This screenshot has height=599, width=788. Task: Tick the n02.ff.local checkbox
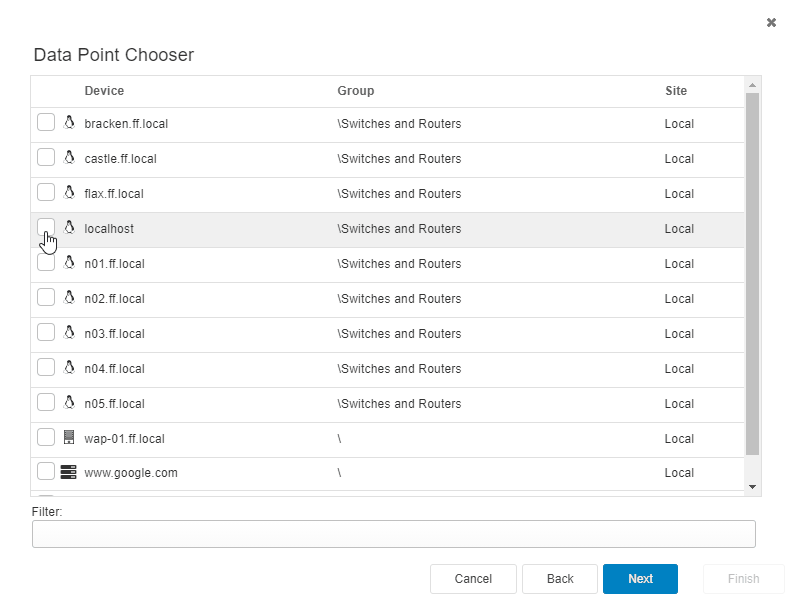pyautogui.click(x=46, y=297)
